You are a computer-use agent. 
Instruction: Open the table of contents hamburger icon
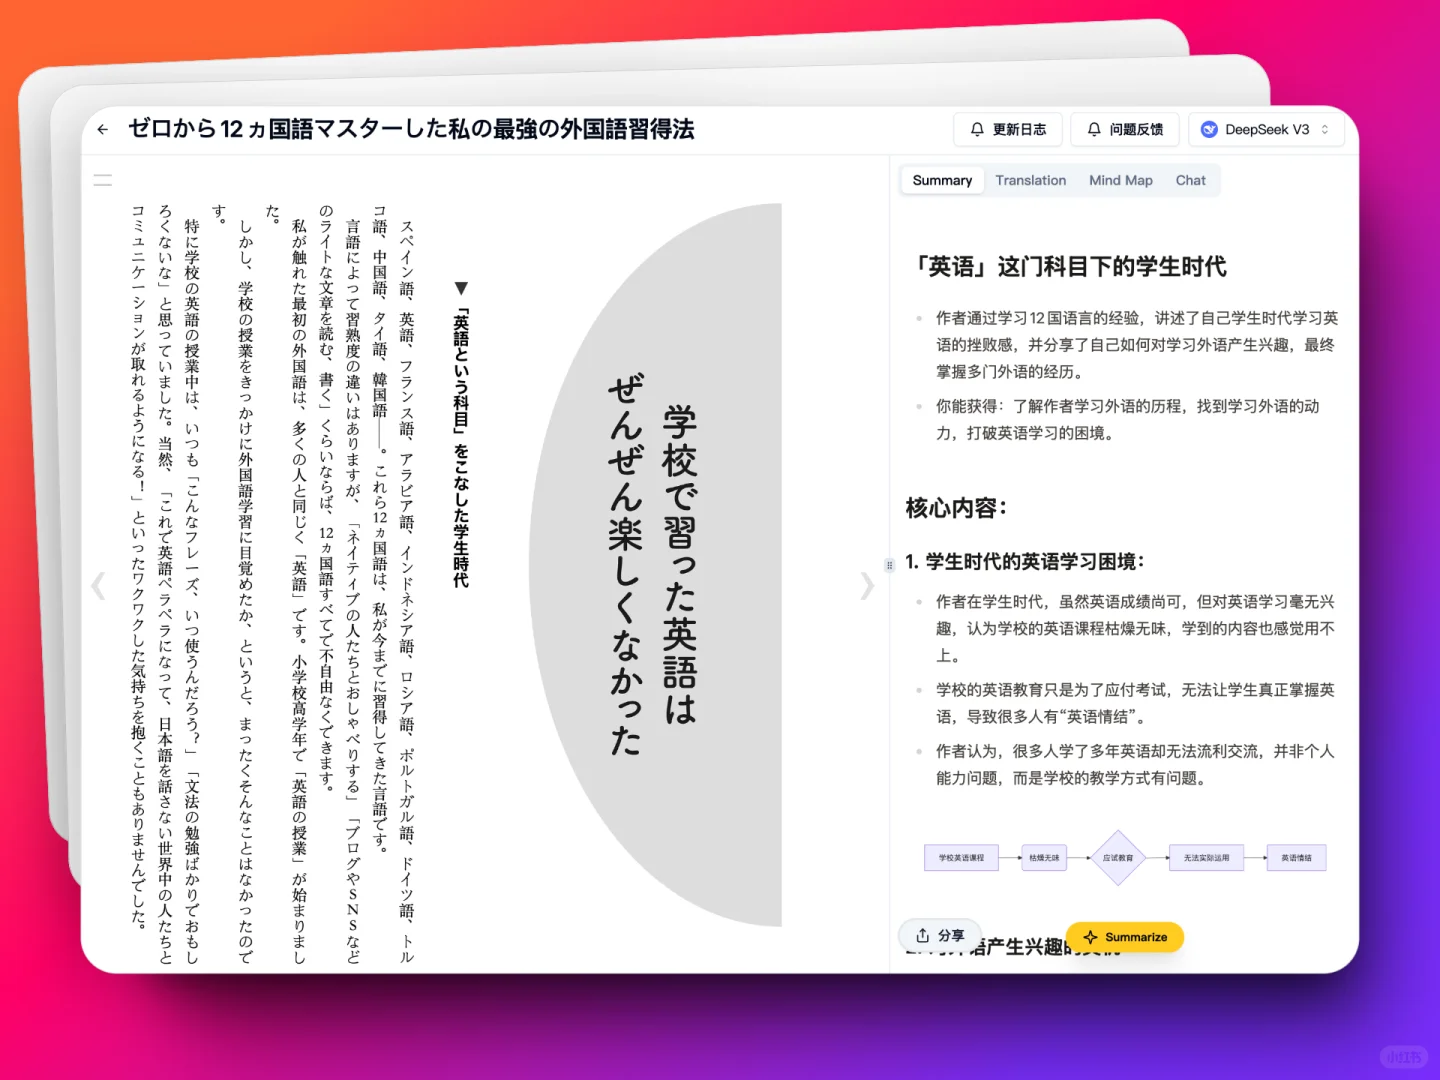tap(102, 179)
